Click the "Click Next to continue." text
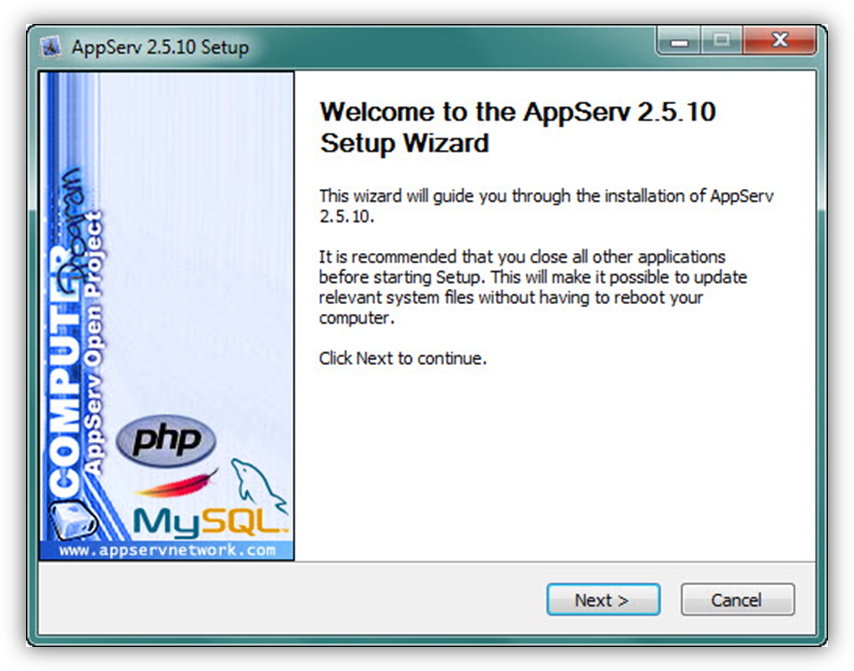The width and height of the screenshot is (854, 671). 402,357
